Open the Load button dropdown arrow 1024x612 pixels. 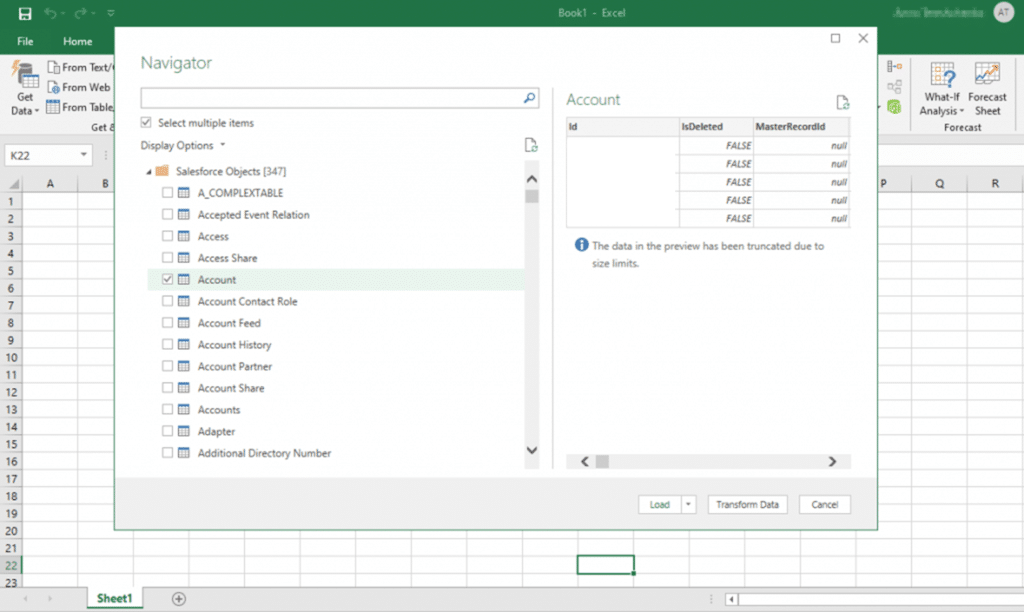pos(688,504)
